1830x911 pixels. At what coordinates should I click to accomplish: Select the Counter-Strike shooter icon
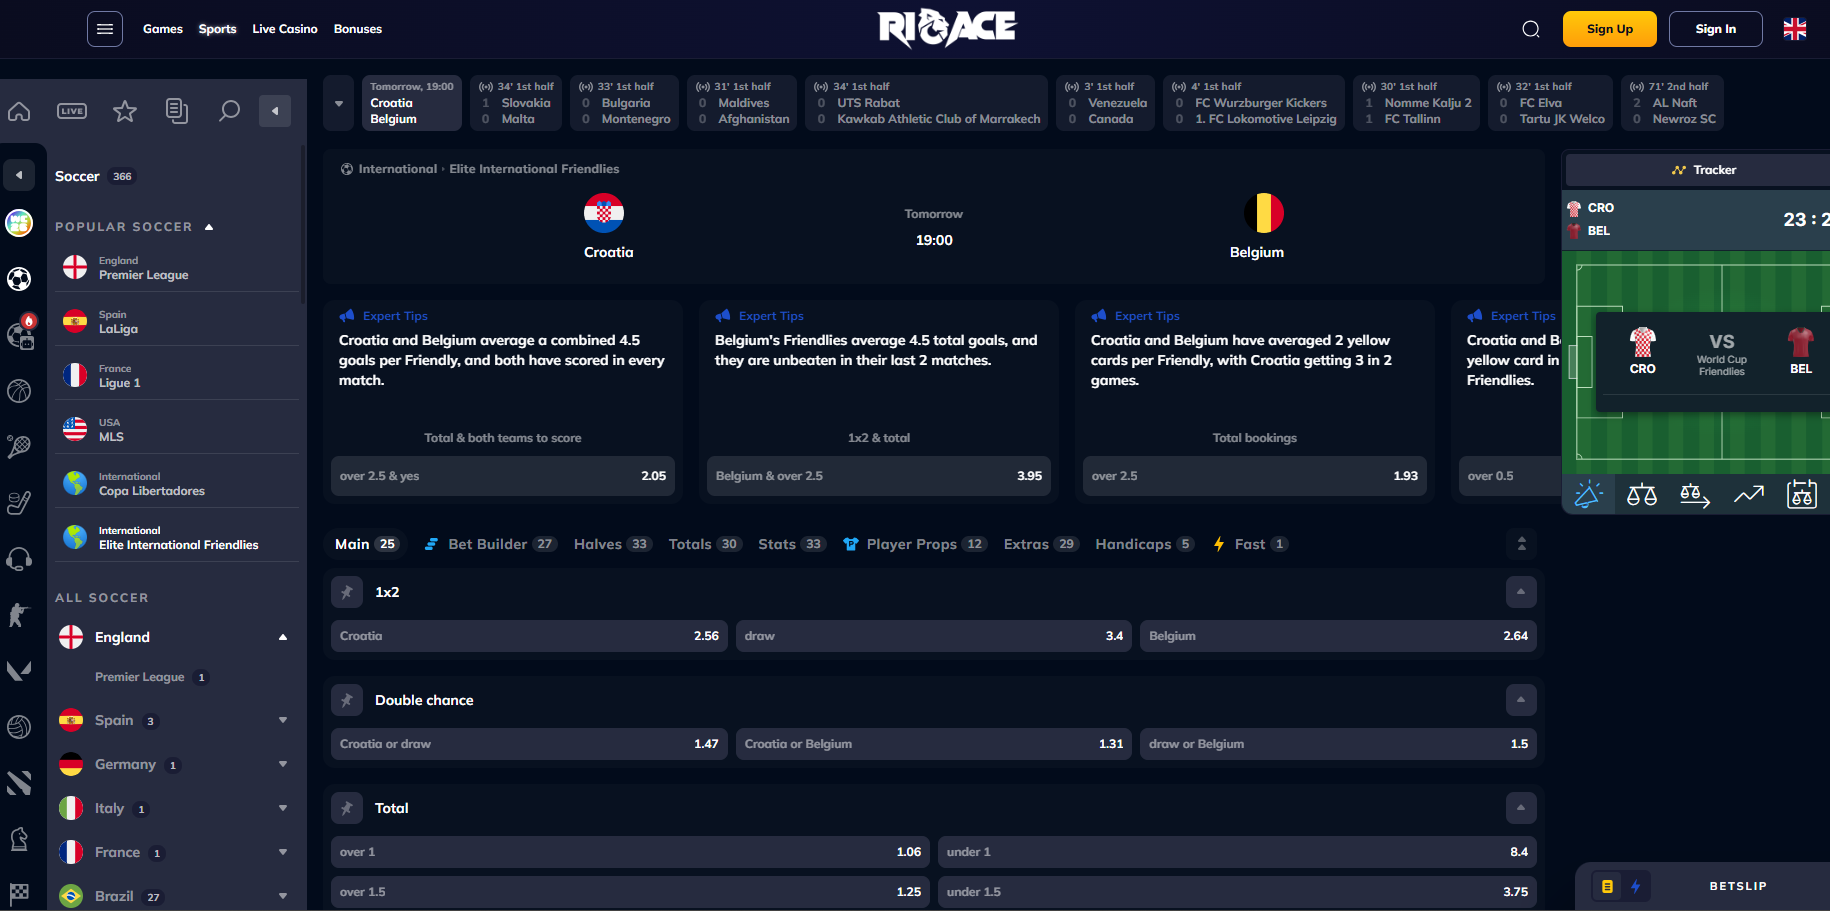tap(19, 615)
